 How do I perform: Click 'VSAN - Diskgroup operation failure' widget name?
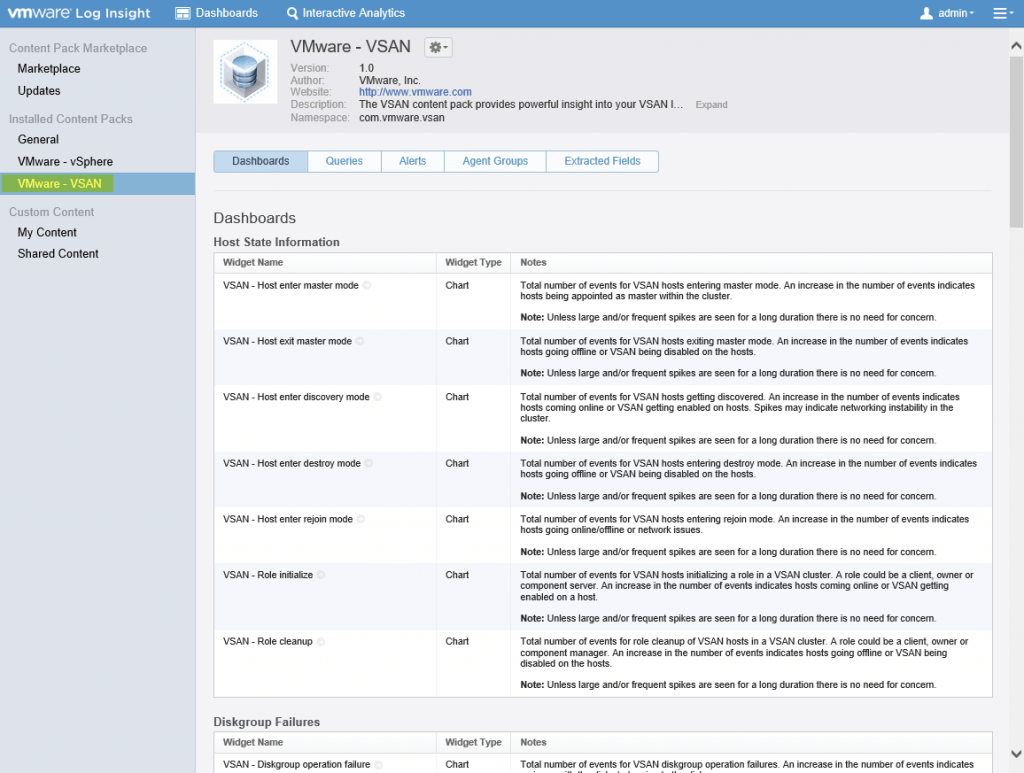point(296,765)
